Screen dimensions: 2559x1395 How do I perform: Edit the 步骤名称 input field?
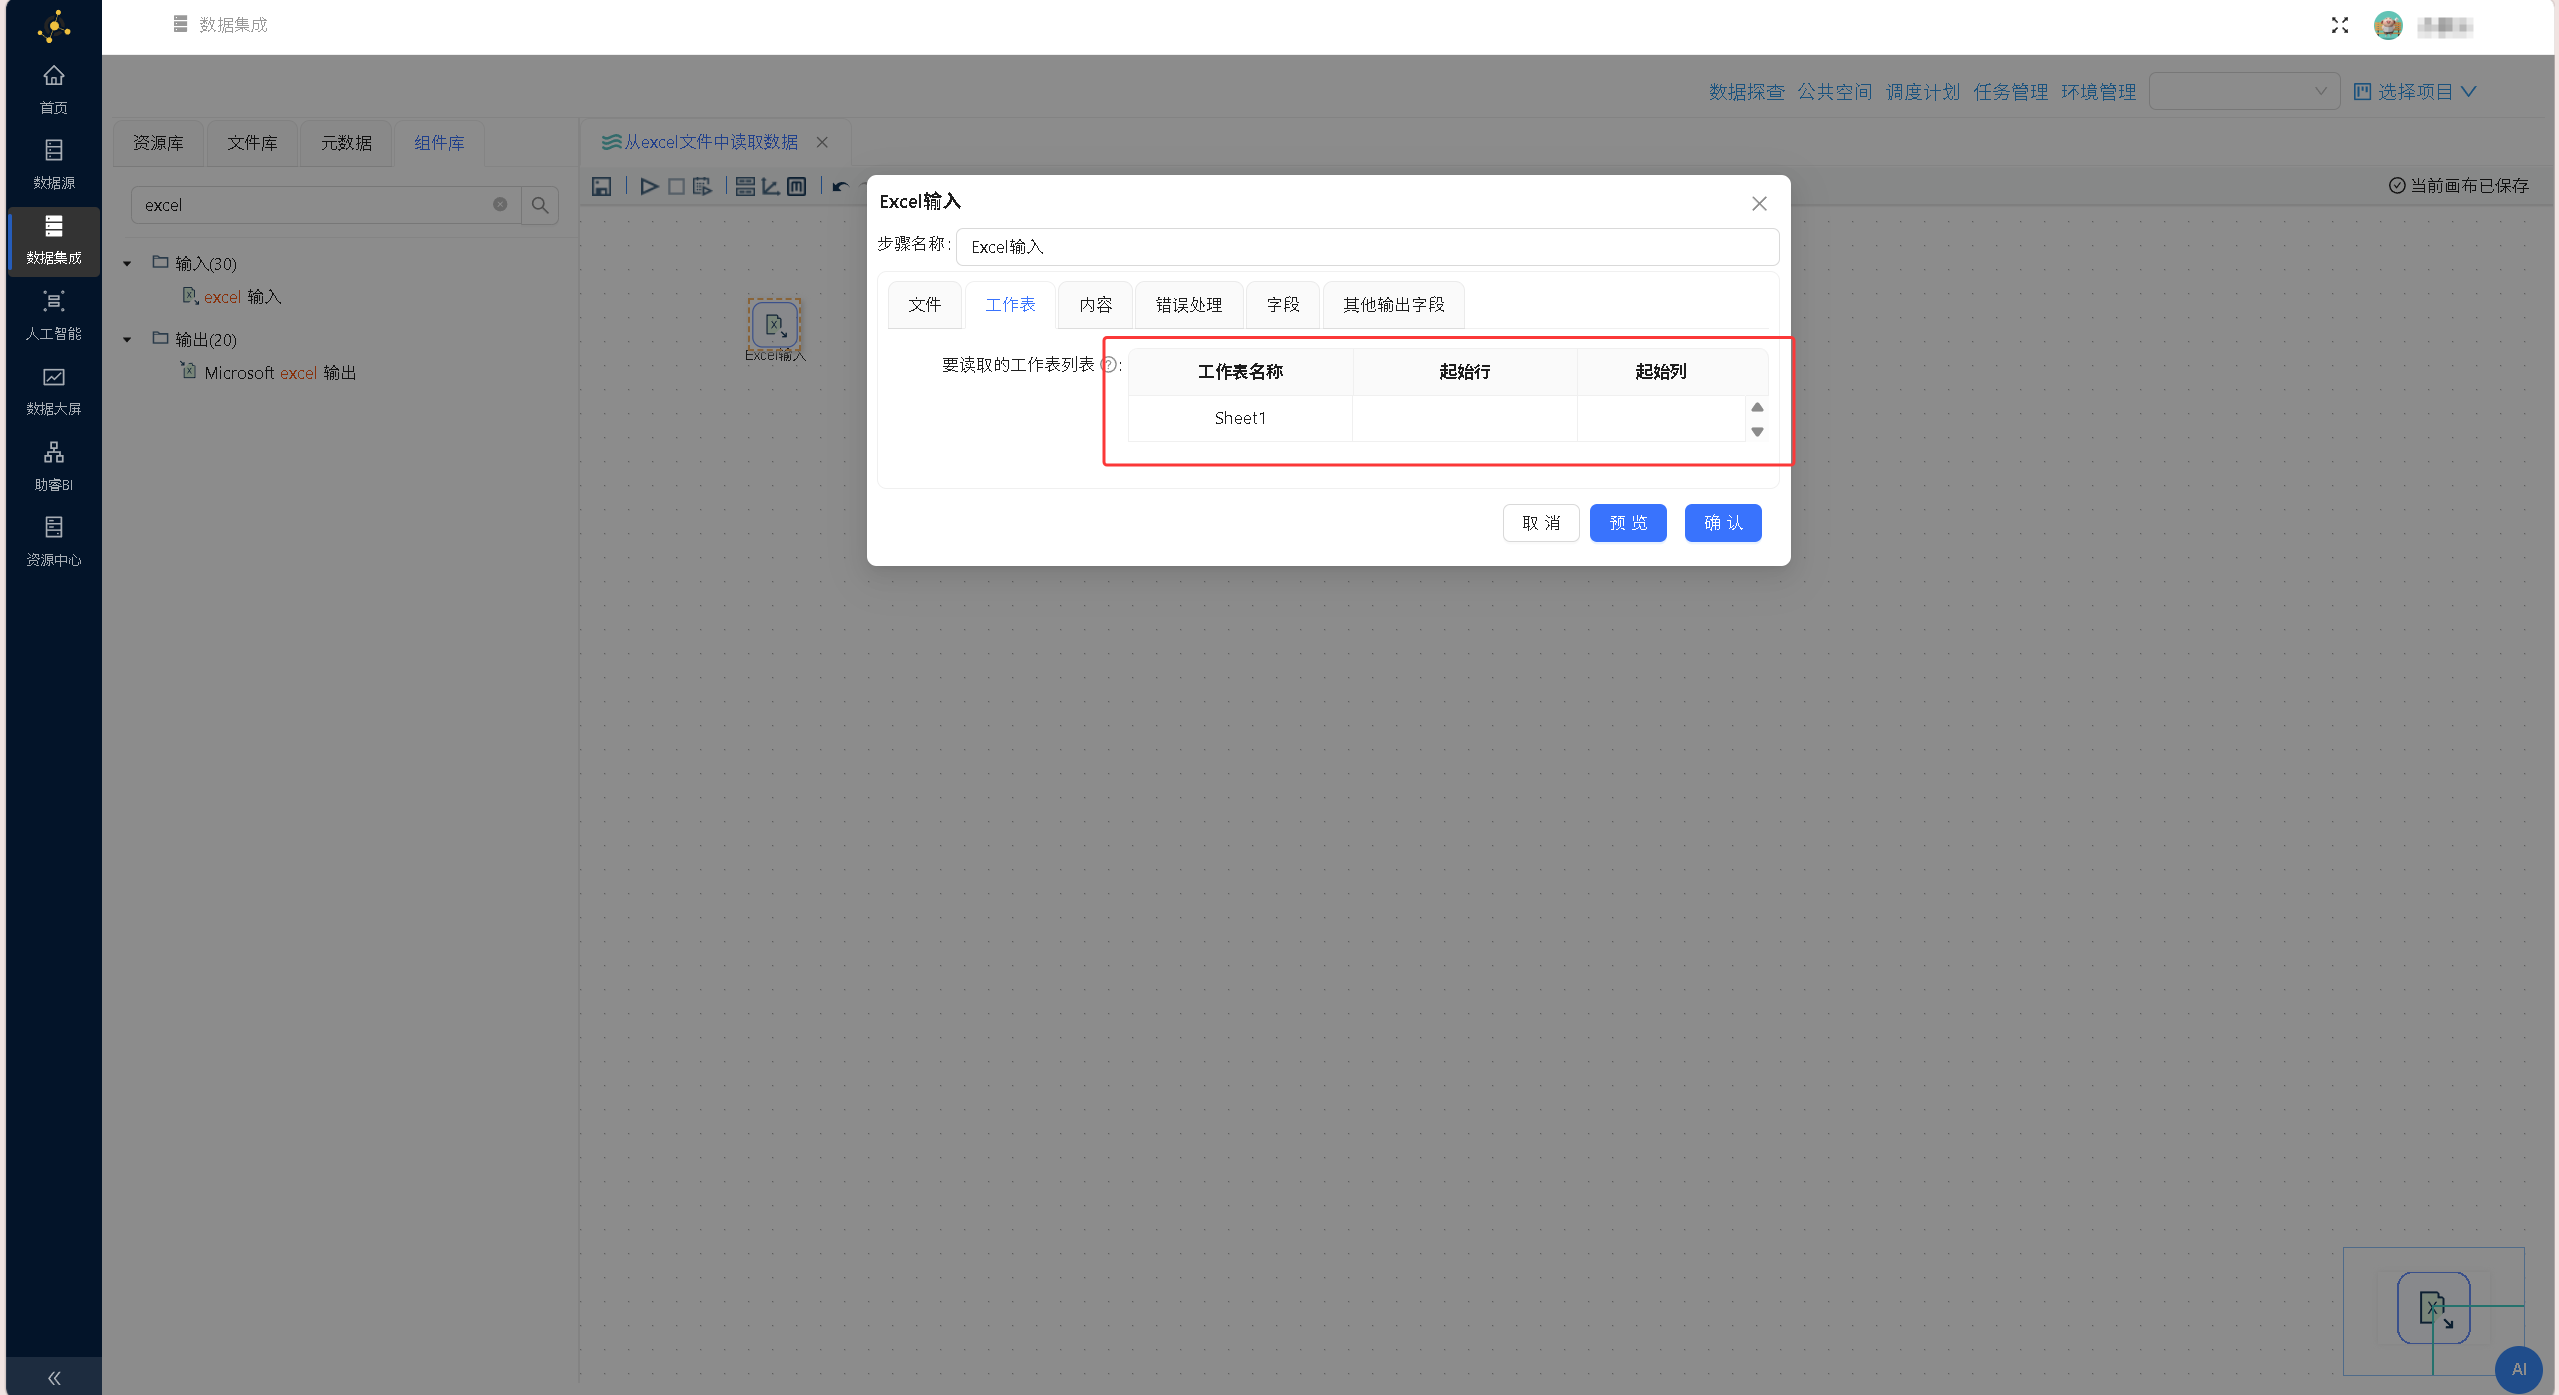[x=1367, y=247]
